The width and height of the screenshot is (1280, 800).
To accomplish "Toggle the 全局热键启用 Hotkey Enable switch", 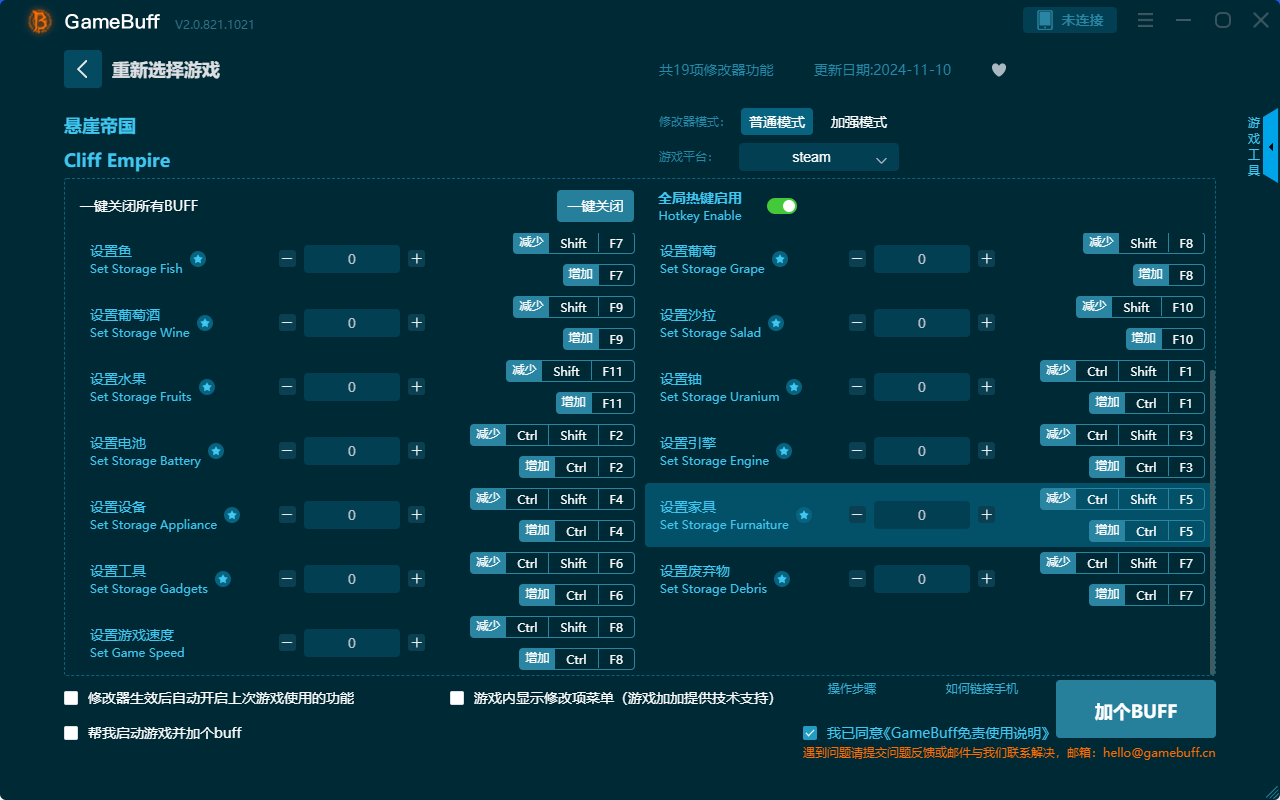I will click(x=784, y=205).
